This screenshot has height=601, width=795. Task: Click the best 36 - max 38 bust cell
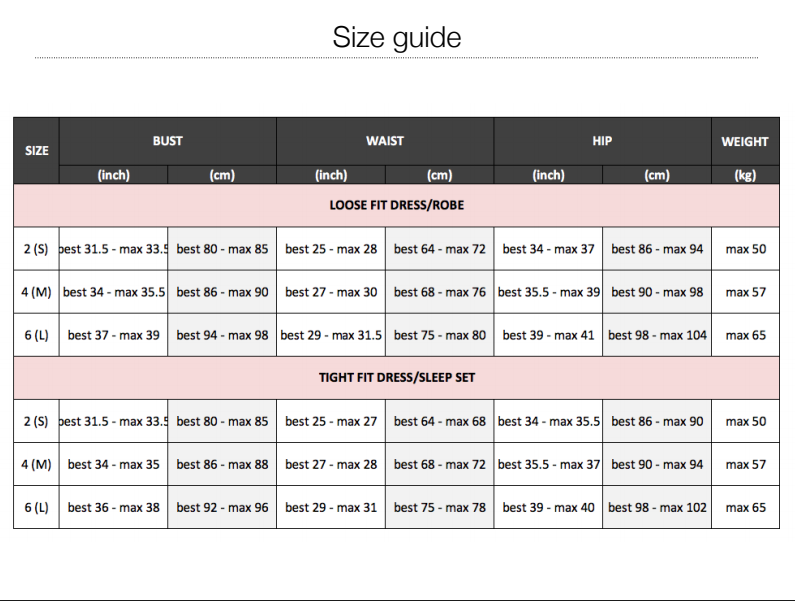coord(114,507)
